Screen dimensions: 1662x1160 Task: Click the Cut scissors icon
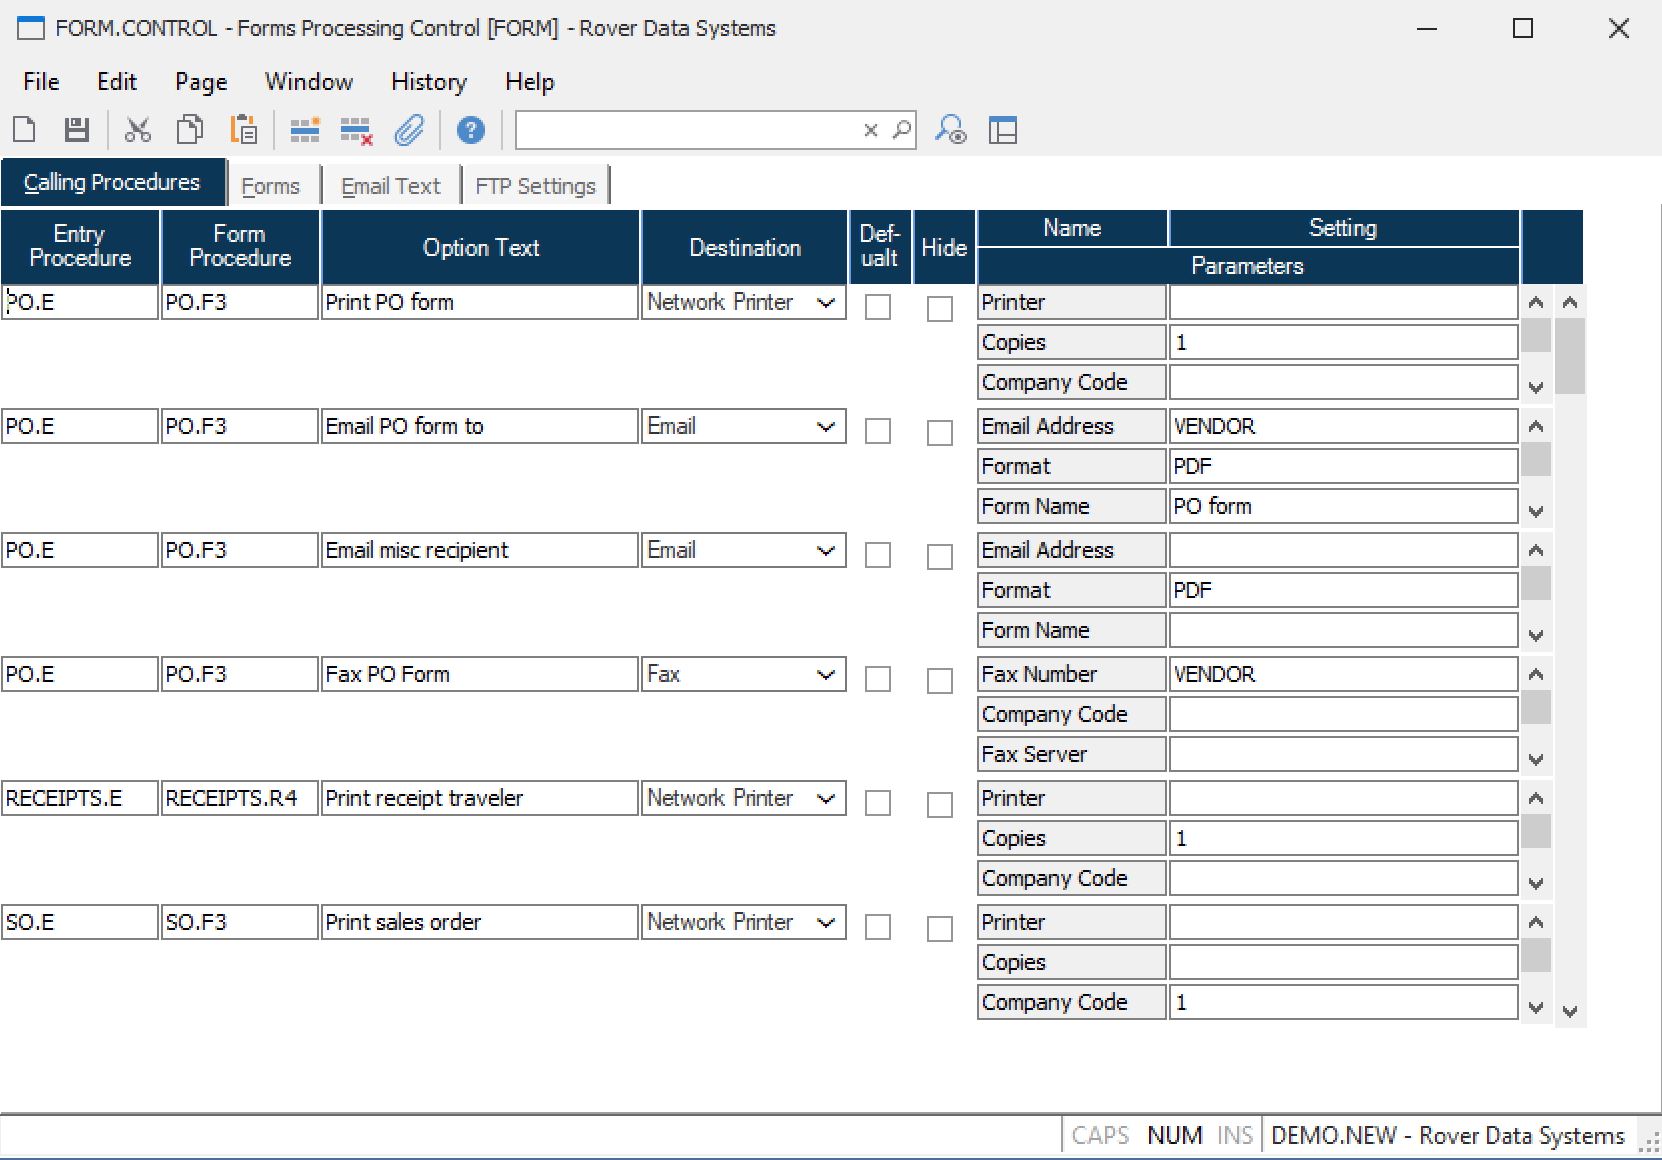137,130
